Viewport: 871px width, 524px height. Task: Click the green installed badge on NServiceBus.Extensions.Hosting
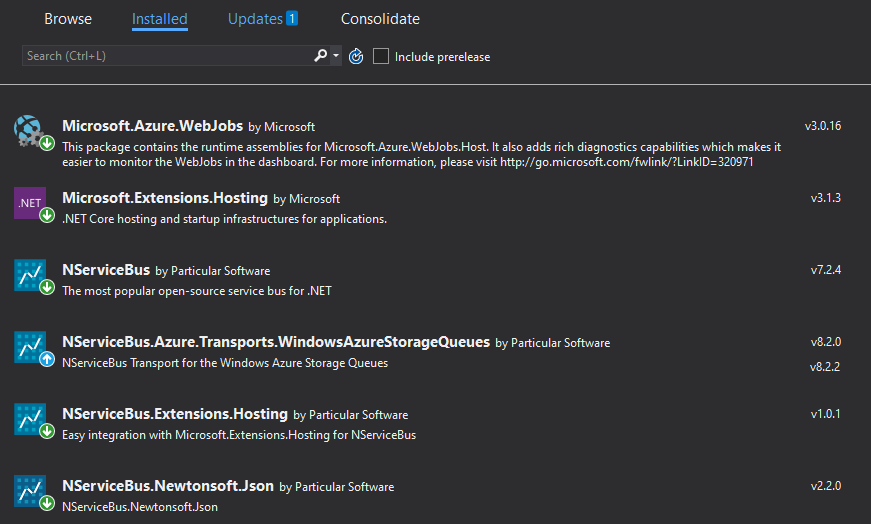47,431
